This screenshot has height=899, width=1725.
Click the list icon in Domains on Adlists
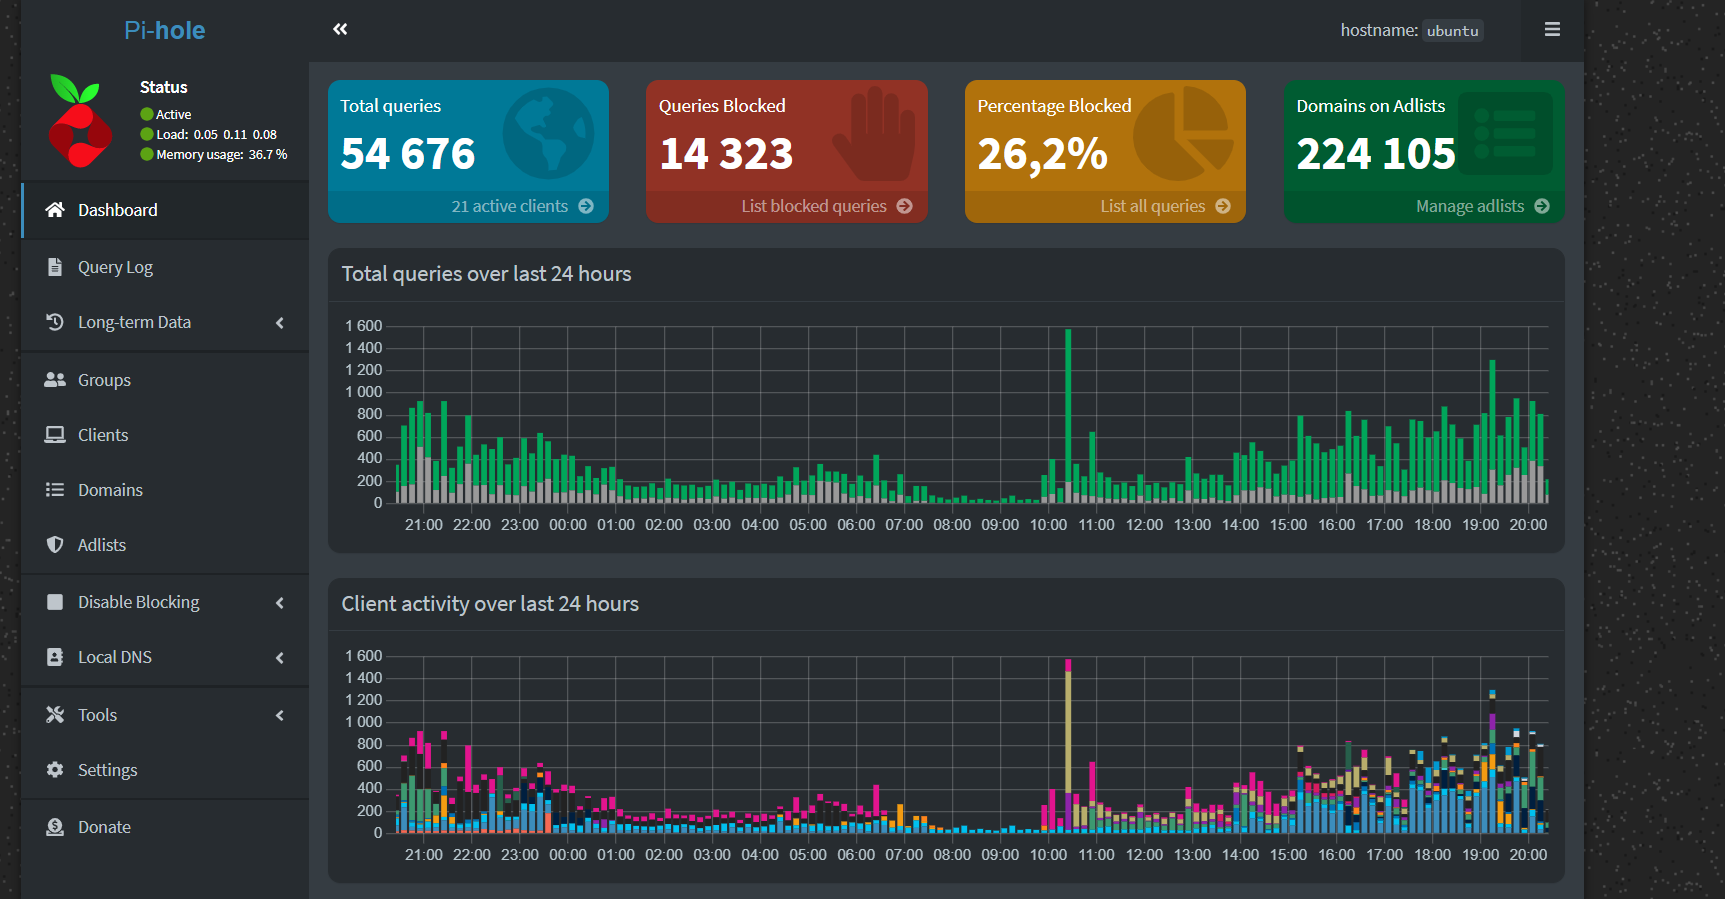click(1505, 134)
